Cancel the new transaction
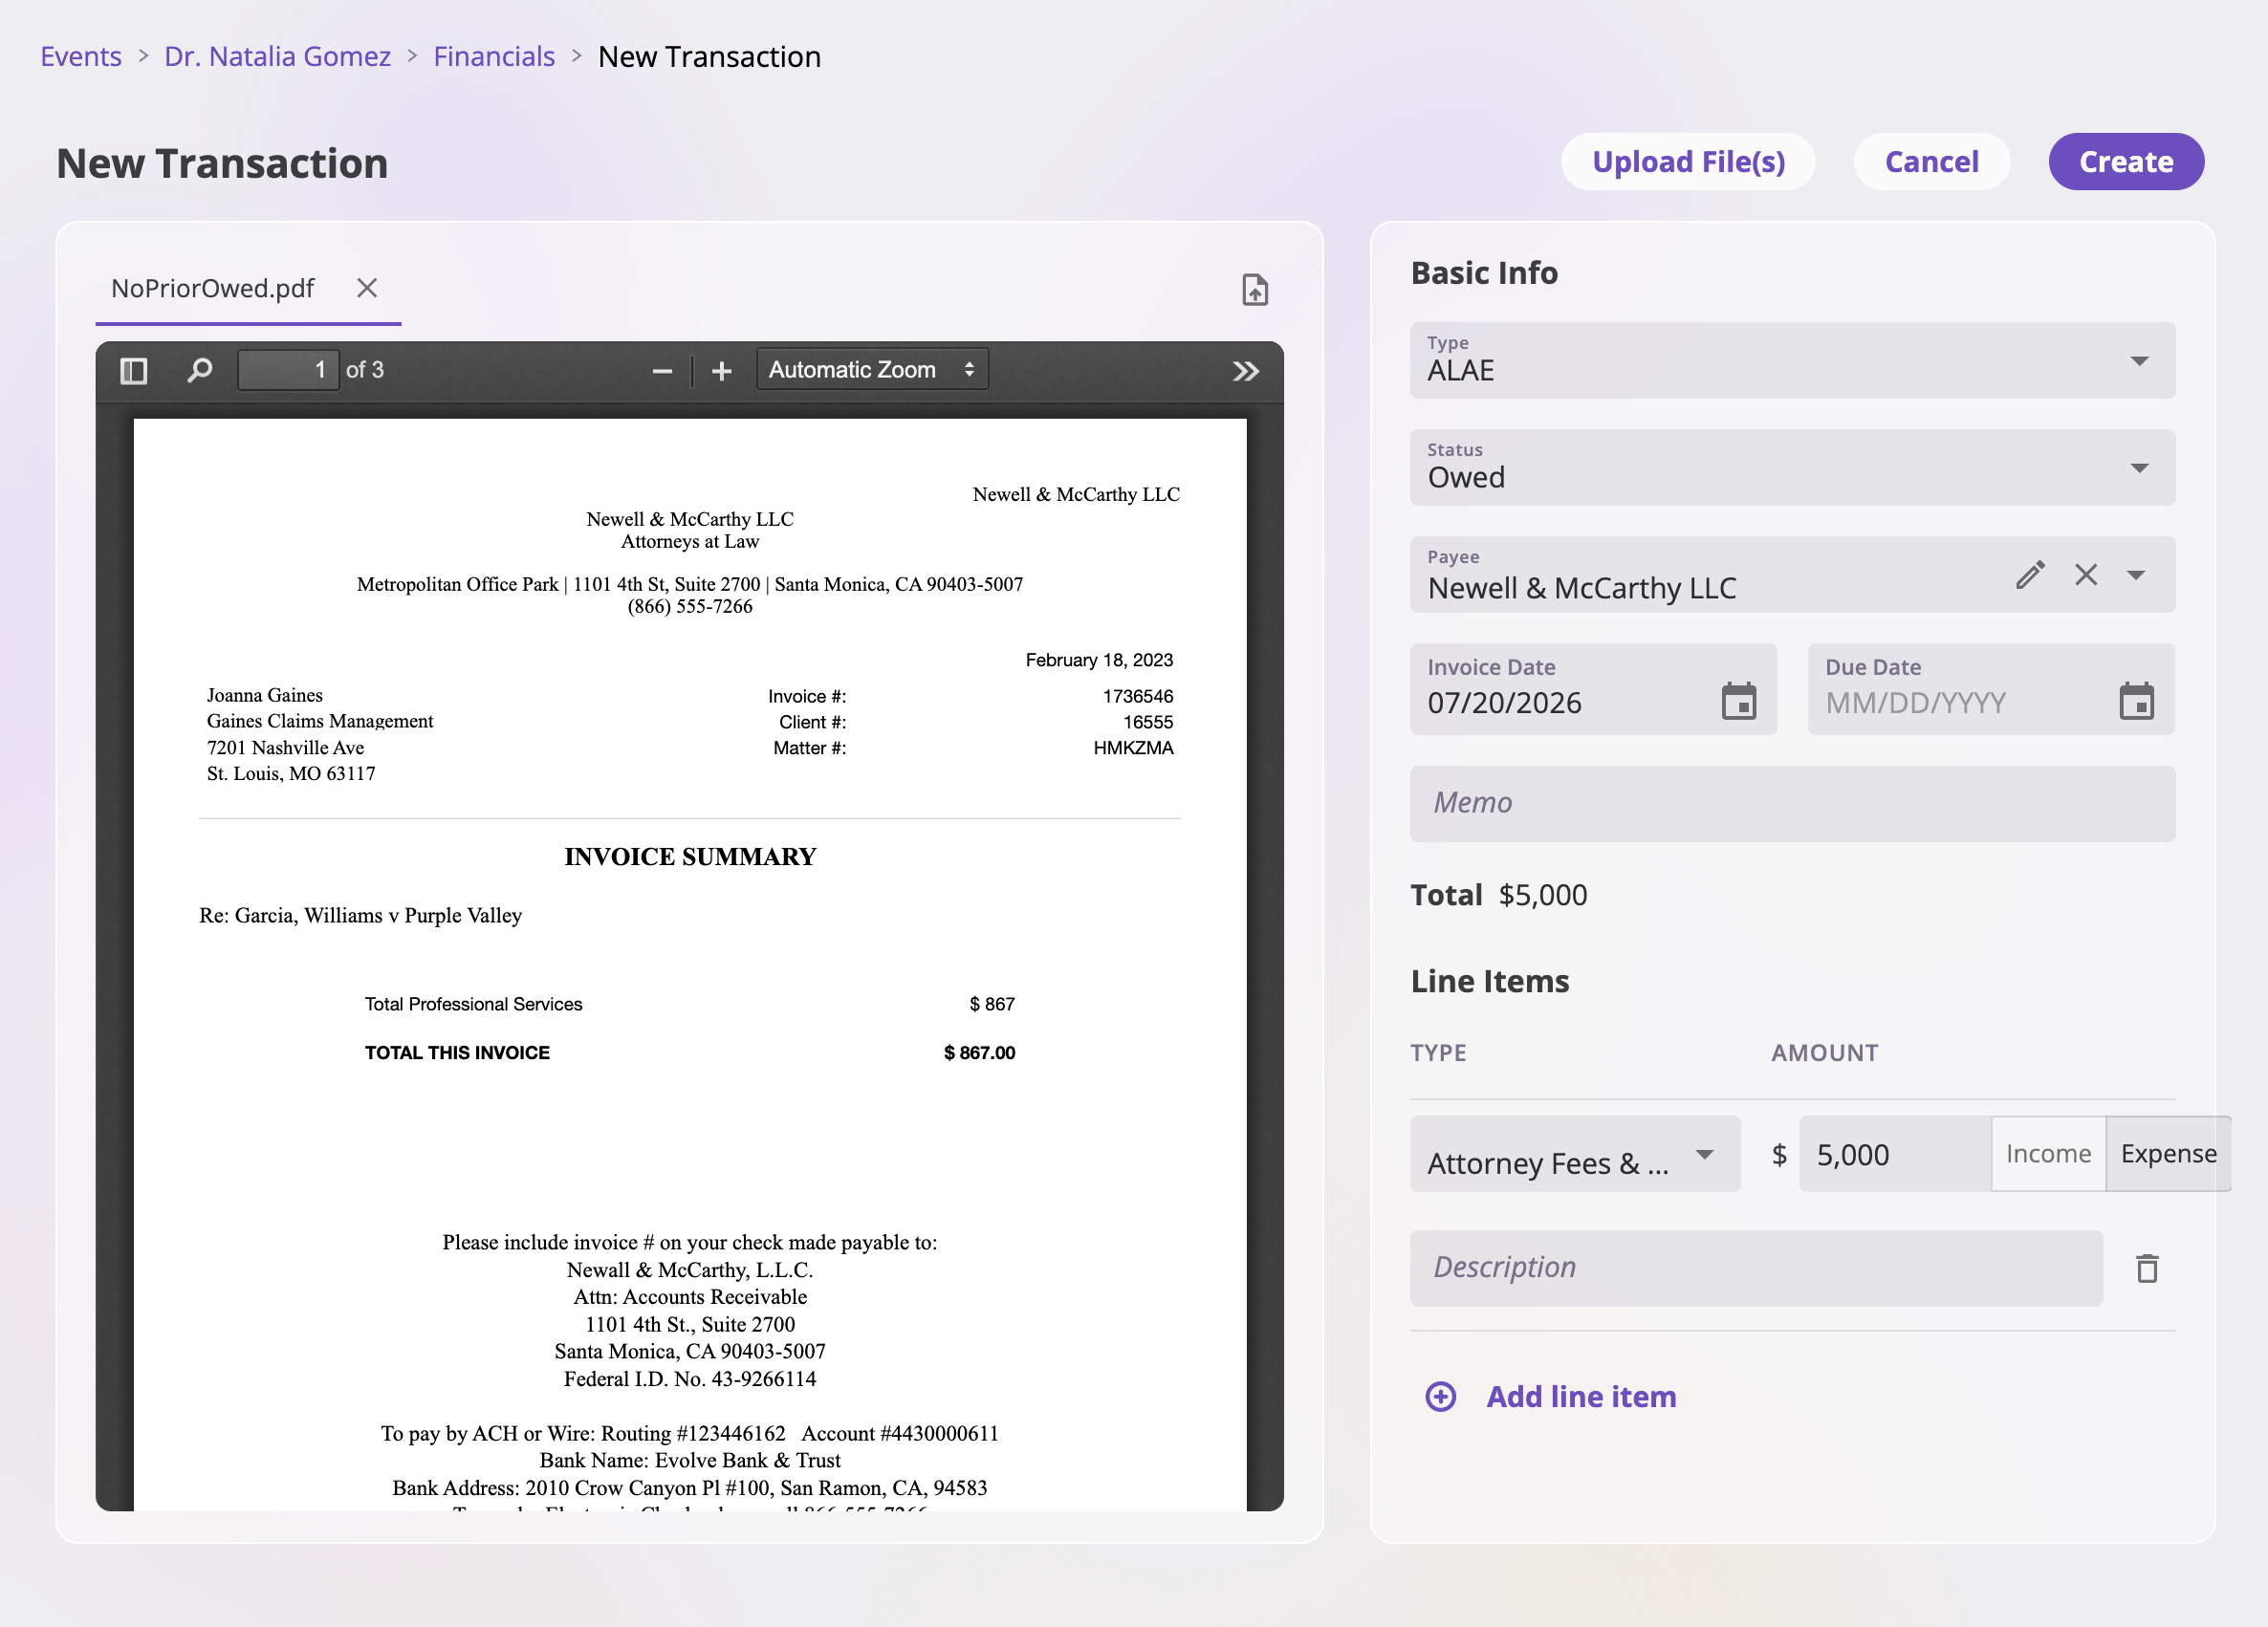 1931,162
